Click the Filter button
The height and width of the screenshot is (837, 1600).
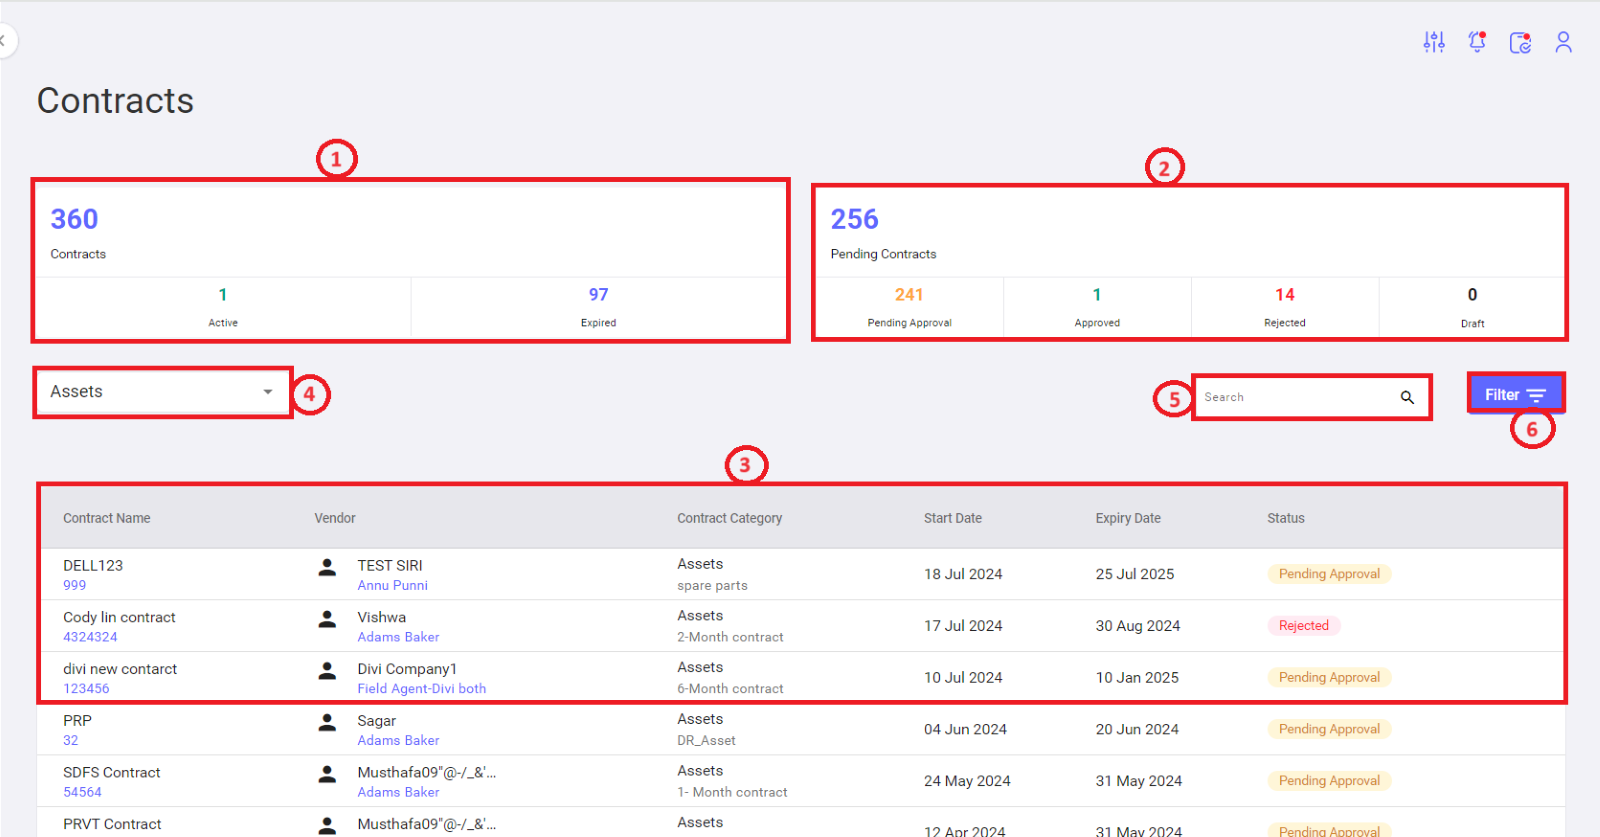point(1515,395)
